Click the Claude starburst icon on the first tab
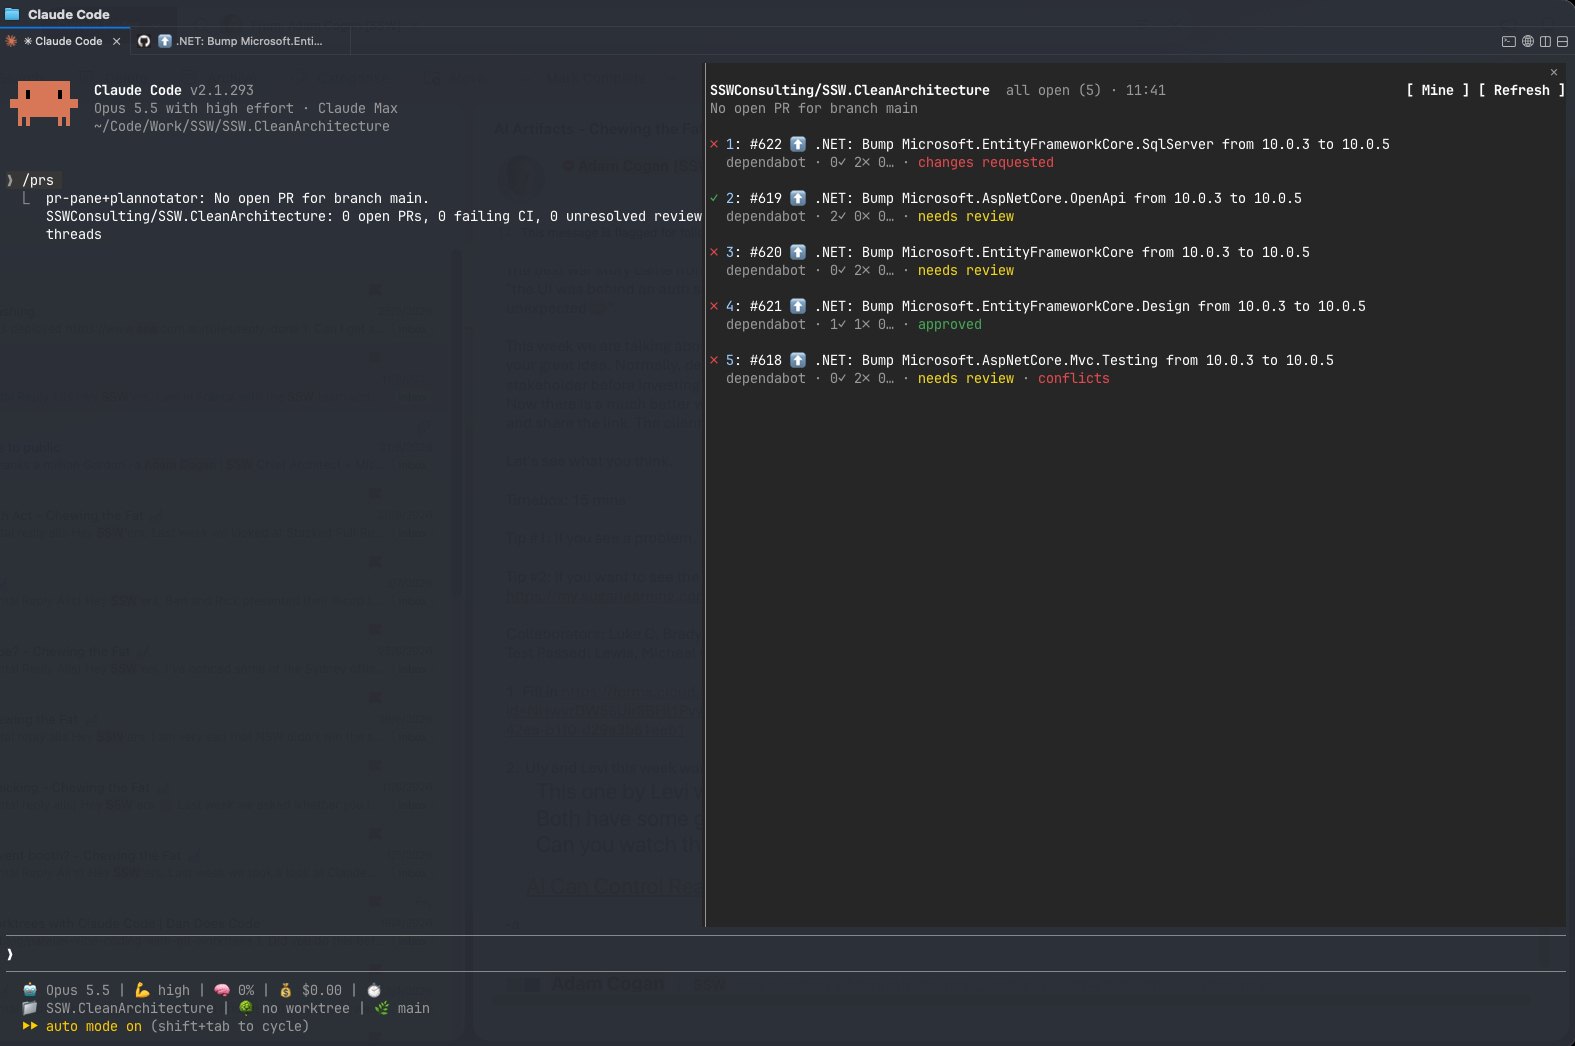 pyautogui.click(x=11, y=41)
